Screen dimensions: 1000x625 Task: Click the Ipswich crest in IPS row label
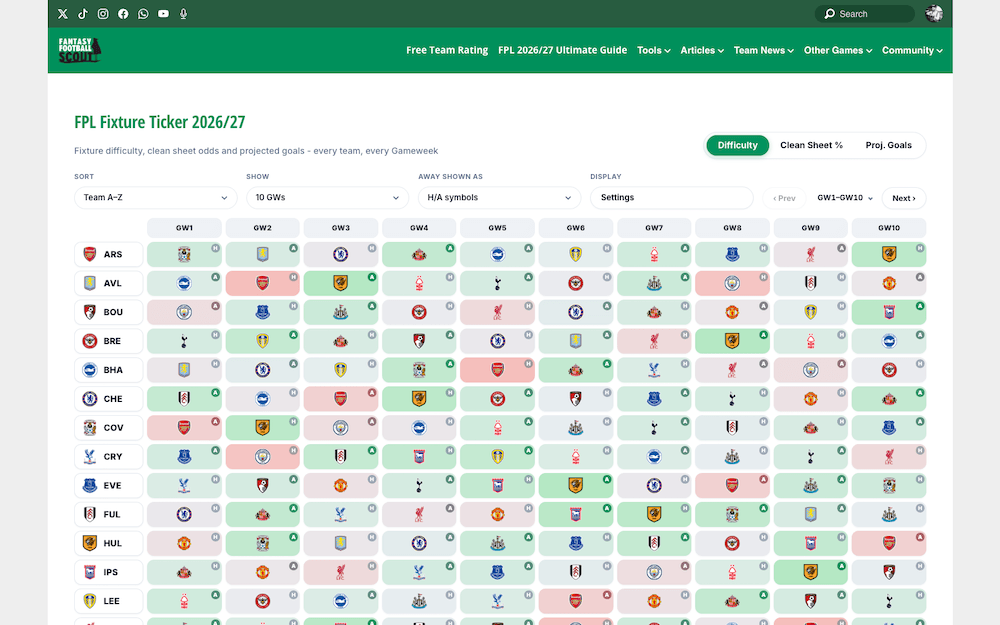[x=90, y=572]
